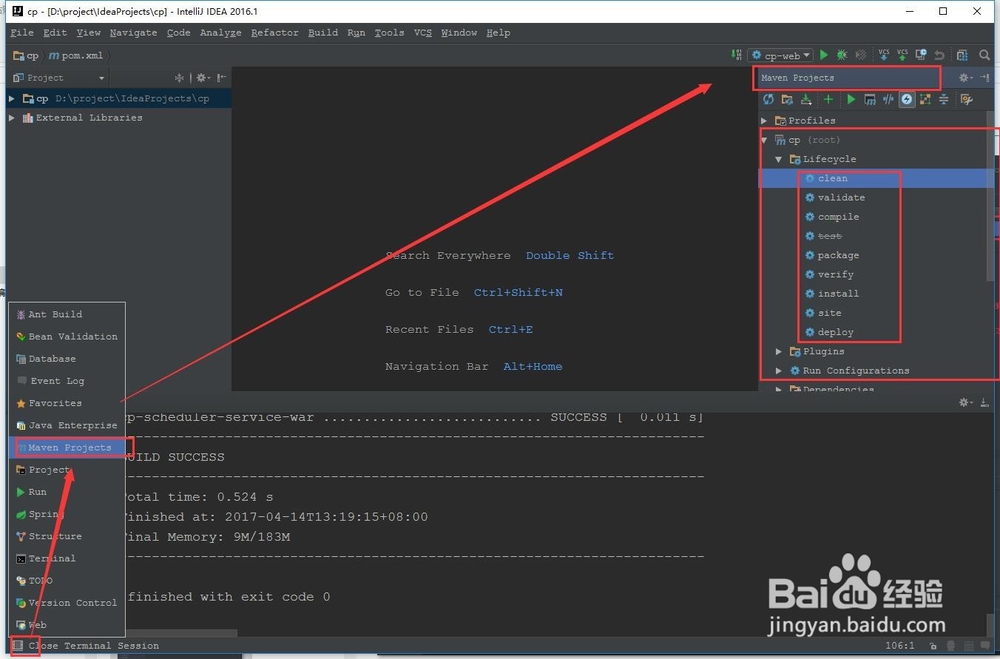Choose Database from tool window popup
This screenshot has width=1000, height=659.
pyautogui.click(x=68, y=359)
